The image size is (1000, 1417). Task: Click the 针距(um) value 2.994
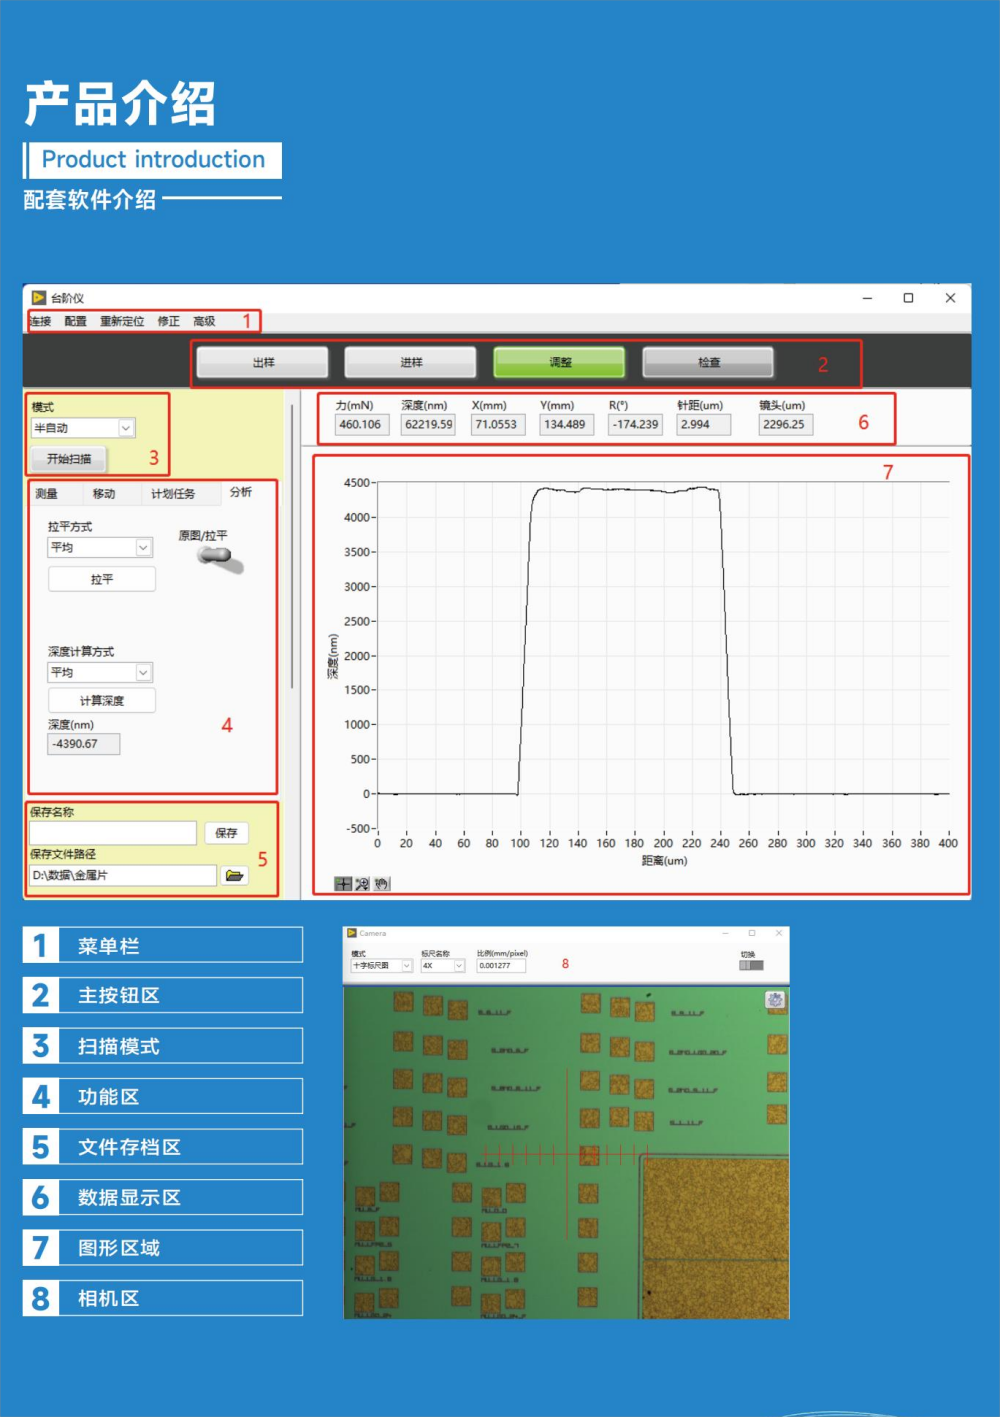(x=704, y=425)
